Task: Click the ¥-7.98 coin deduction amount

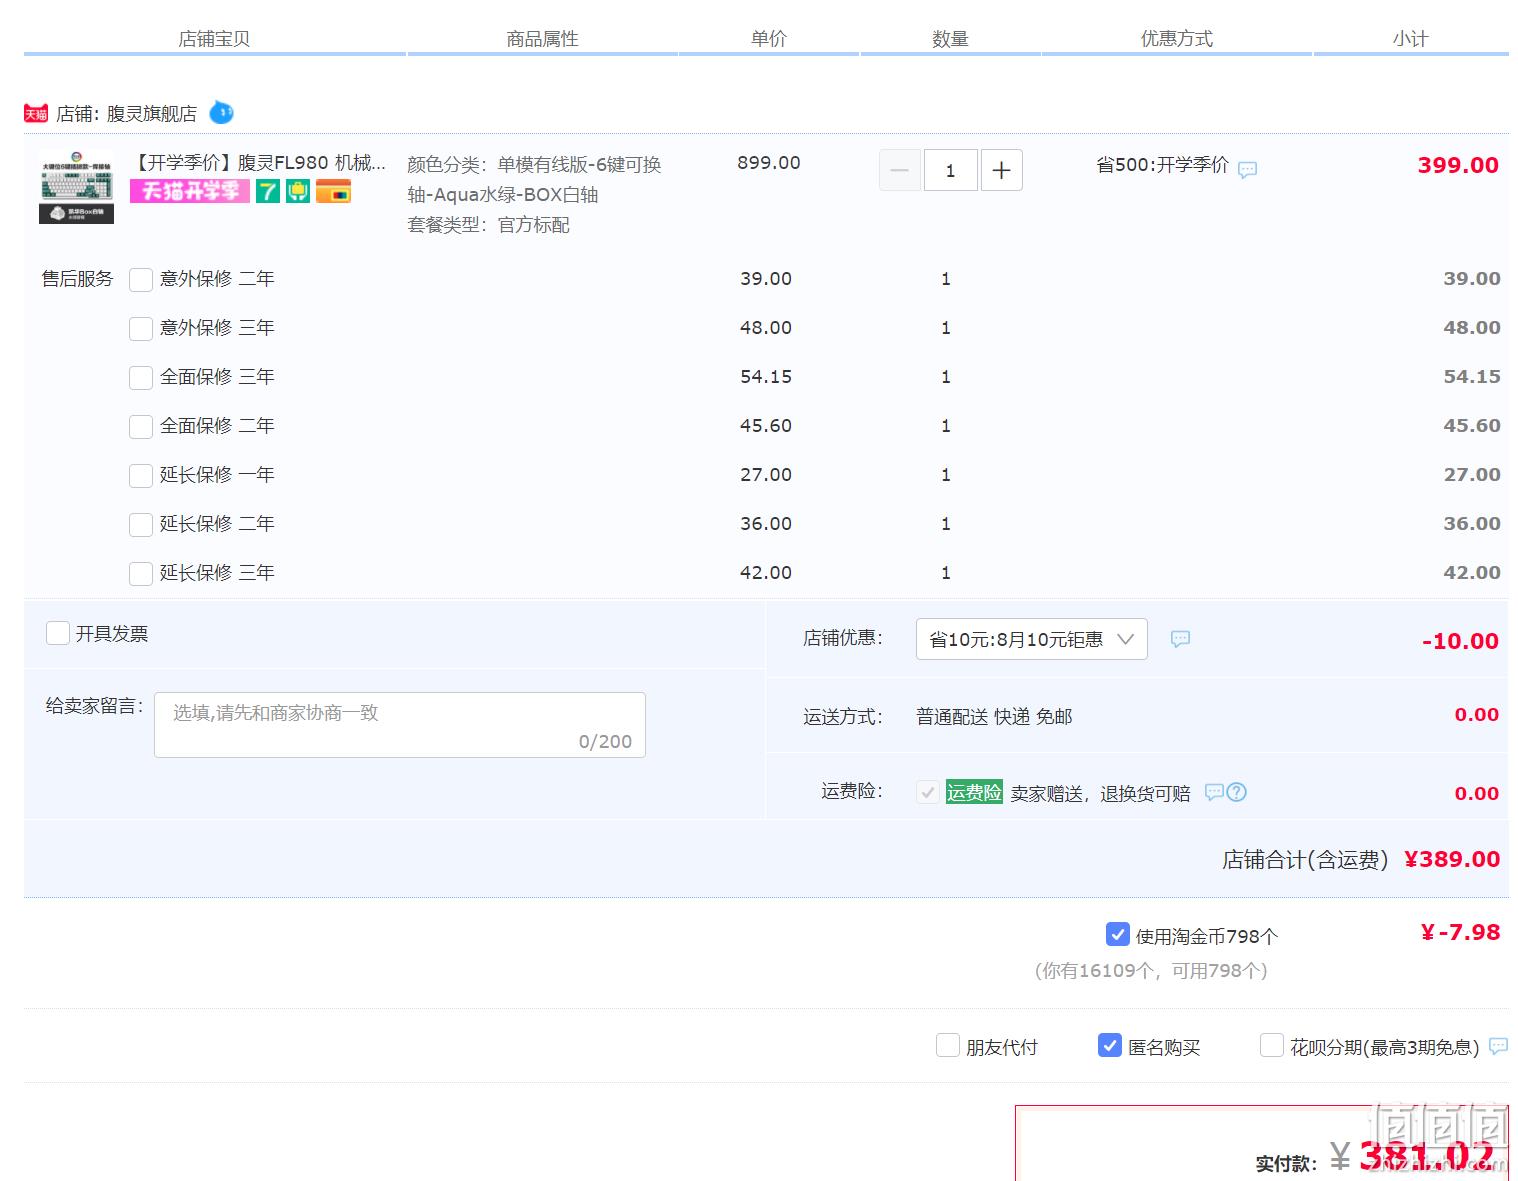Action: 1460,932
